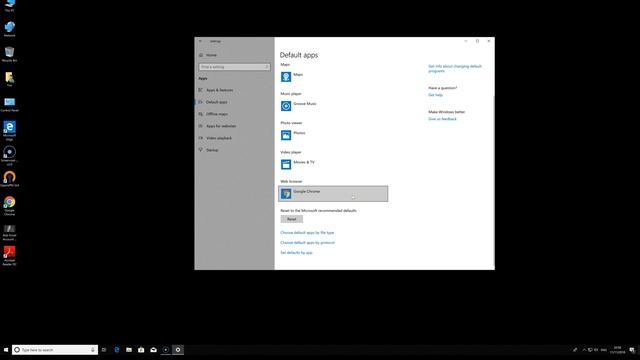Show hidden system tray icons

[584, 350]
